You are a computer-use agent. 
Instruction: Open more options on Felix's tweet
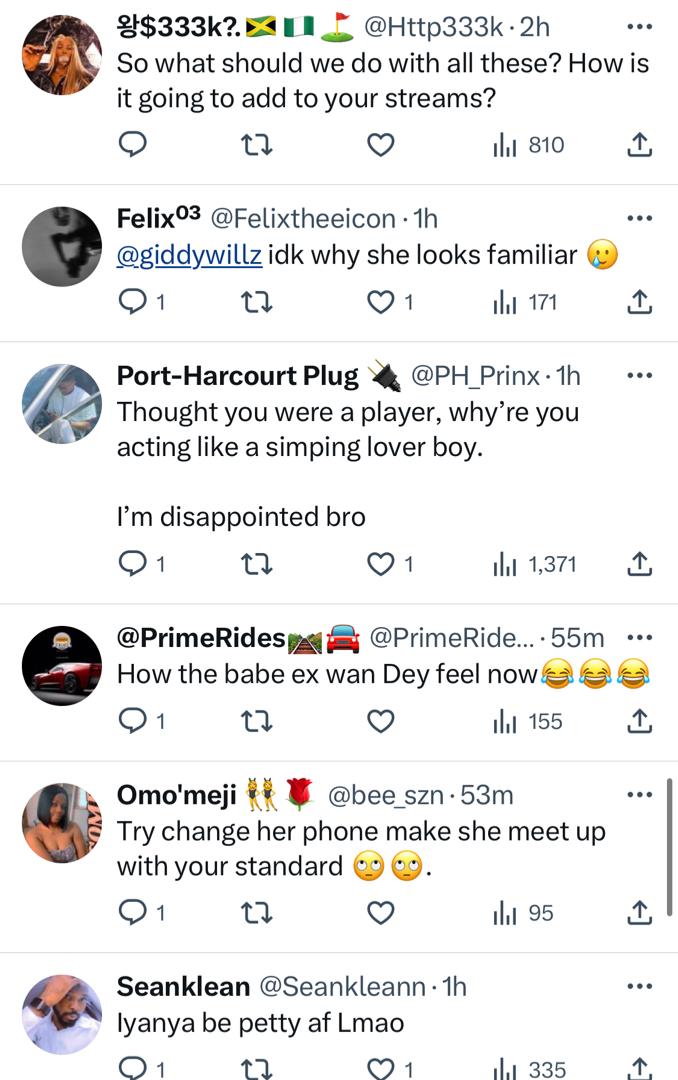click(638, 218)
